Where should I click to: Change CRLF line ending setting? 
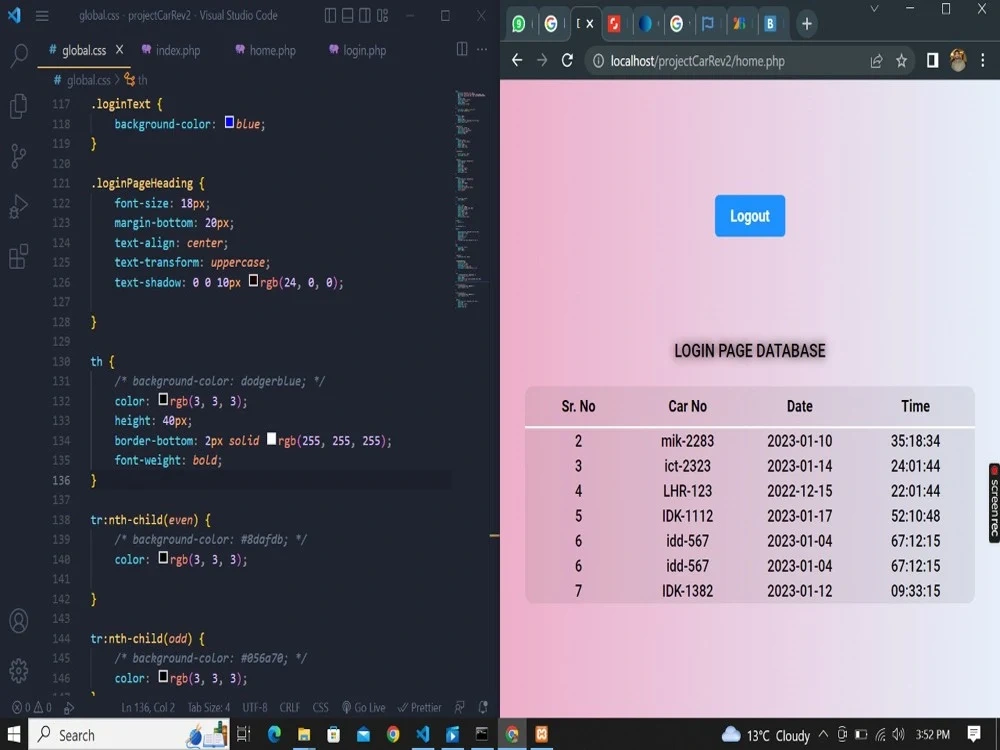pyautogui.click(x=290, y=707)
